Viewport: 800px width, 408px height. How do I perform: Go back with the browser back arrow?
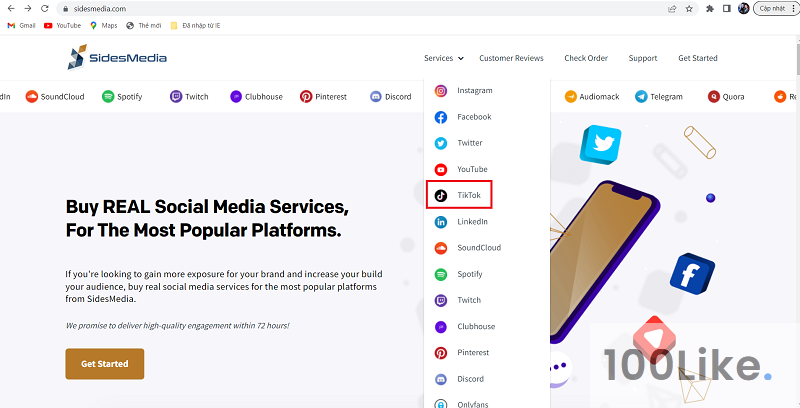click(11, 9)
